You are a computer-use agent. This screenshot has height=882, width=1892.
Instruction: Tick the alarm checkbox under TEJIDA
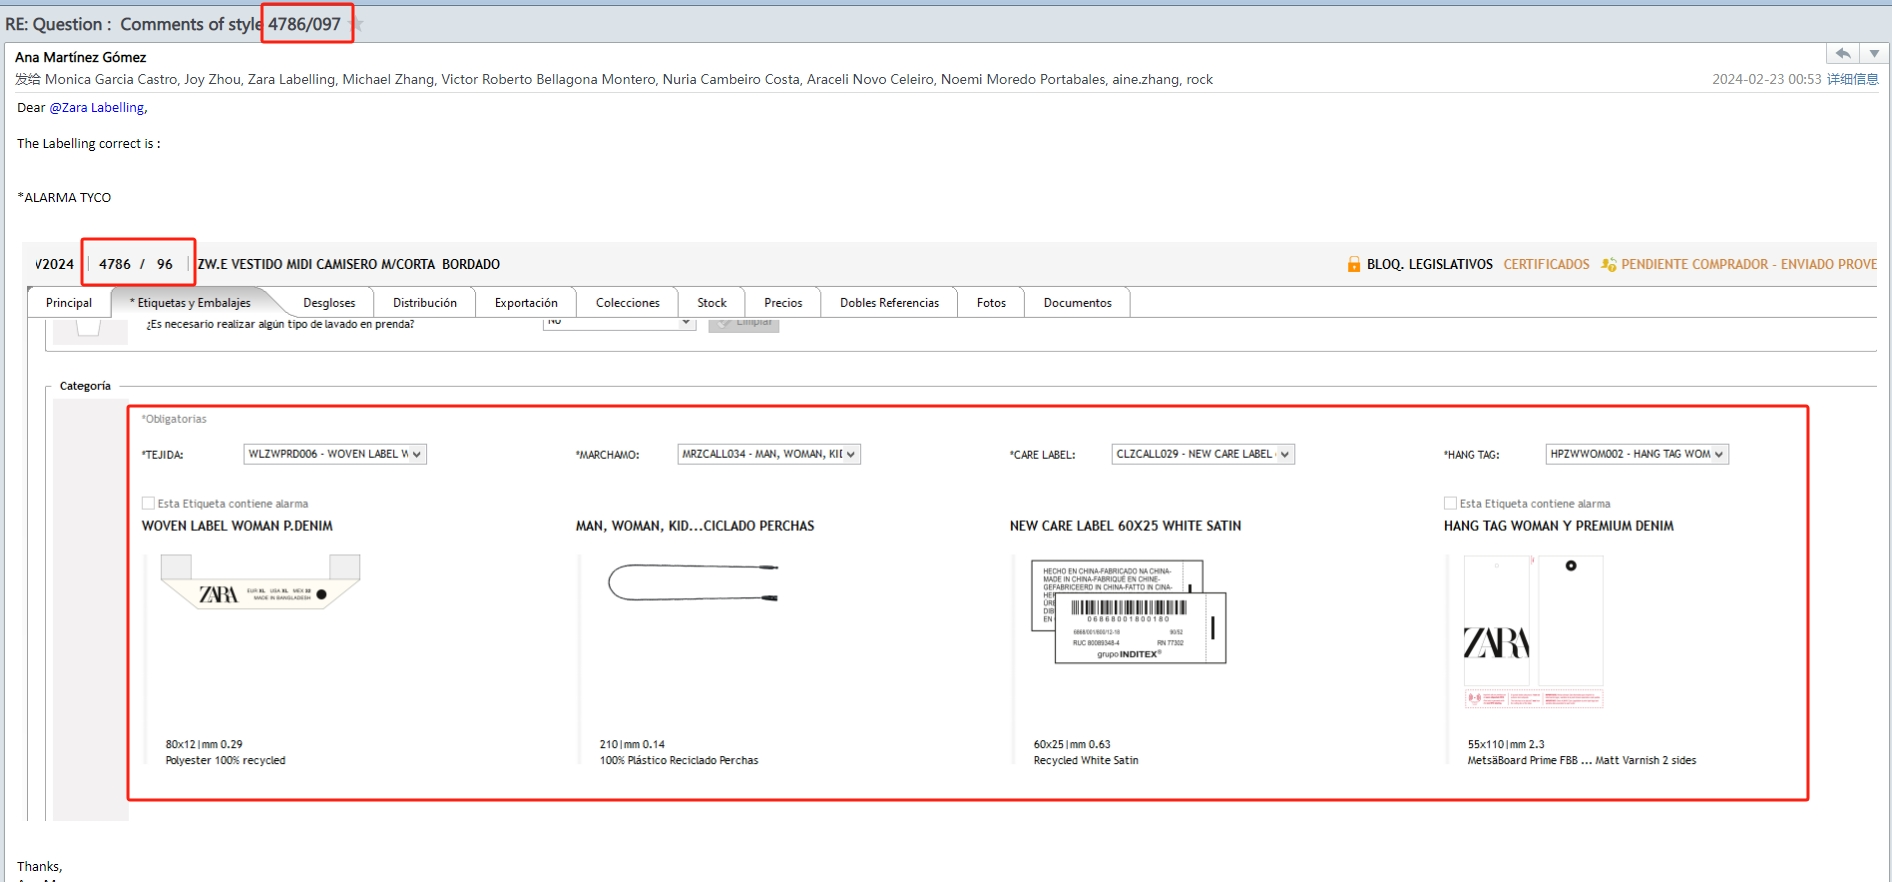click(x=148, y=504)
